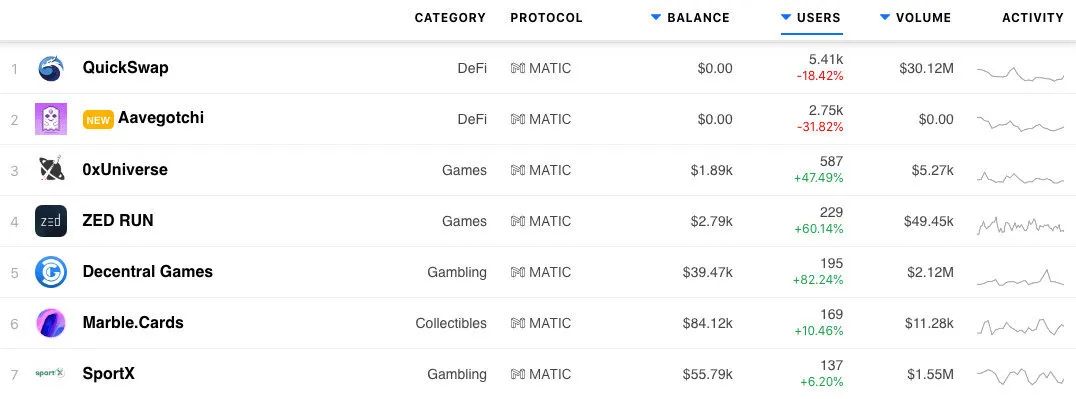1076x399 pixels.
Task: View the SportX activity sparkline chart
Action: tap(1020, 376)
